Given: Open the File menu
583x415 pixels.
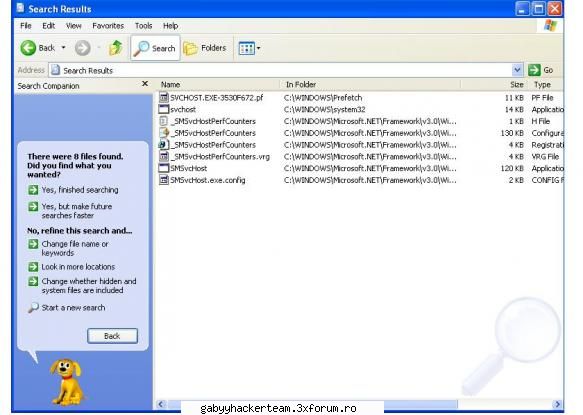Looking at the screenshot, I should click(26, 26).
